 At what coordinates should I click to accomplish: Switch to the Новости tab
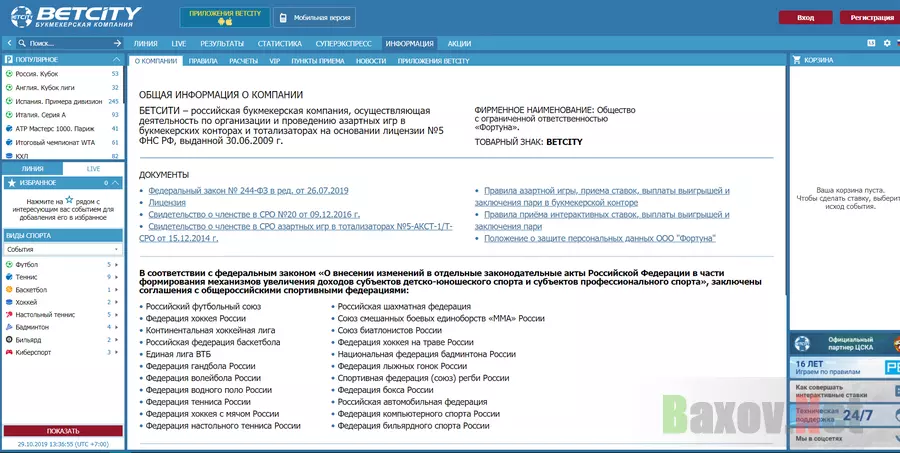pyautogui.click(x=371, y=61)
